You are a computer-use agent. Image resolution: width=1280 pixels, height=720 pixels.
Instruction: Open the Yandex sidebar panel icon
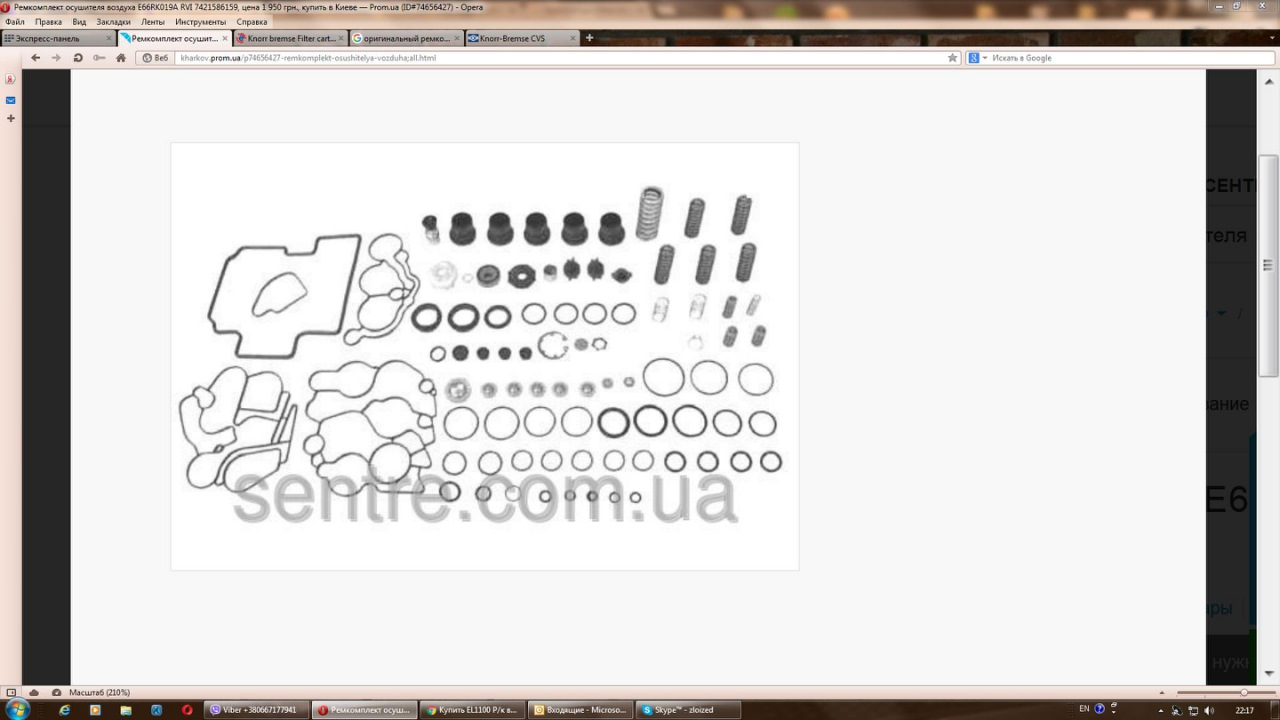click(10, 80)
